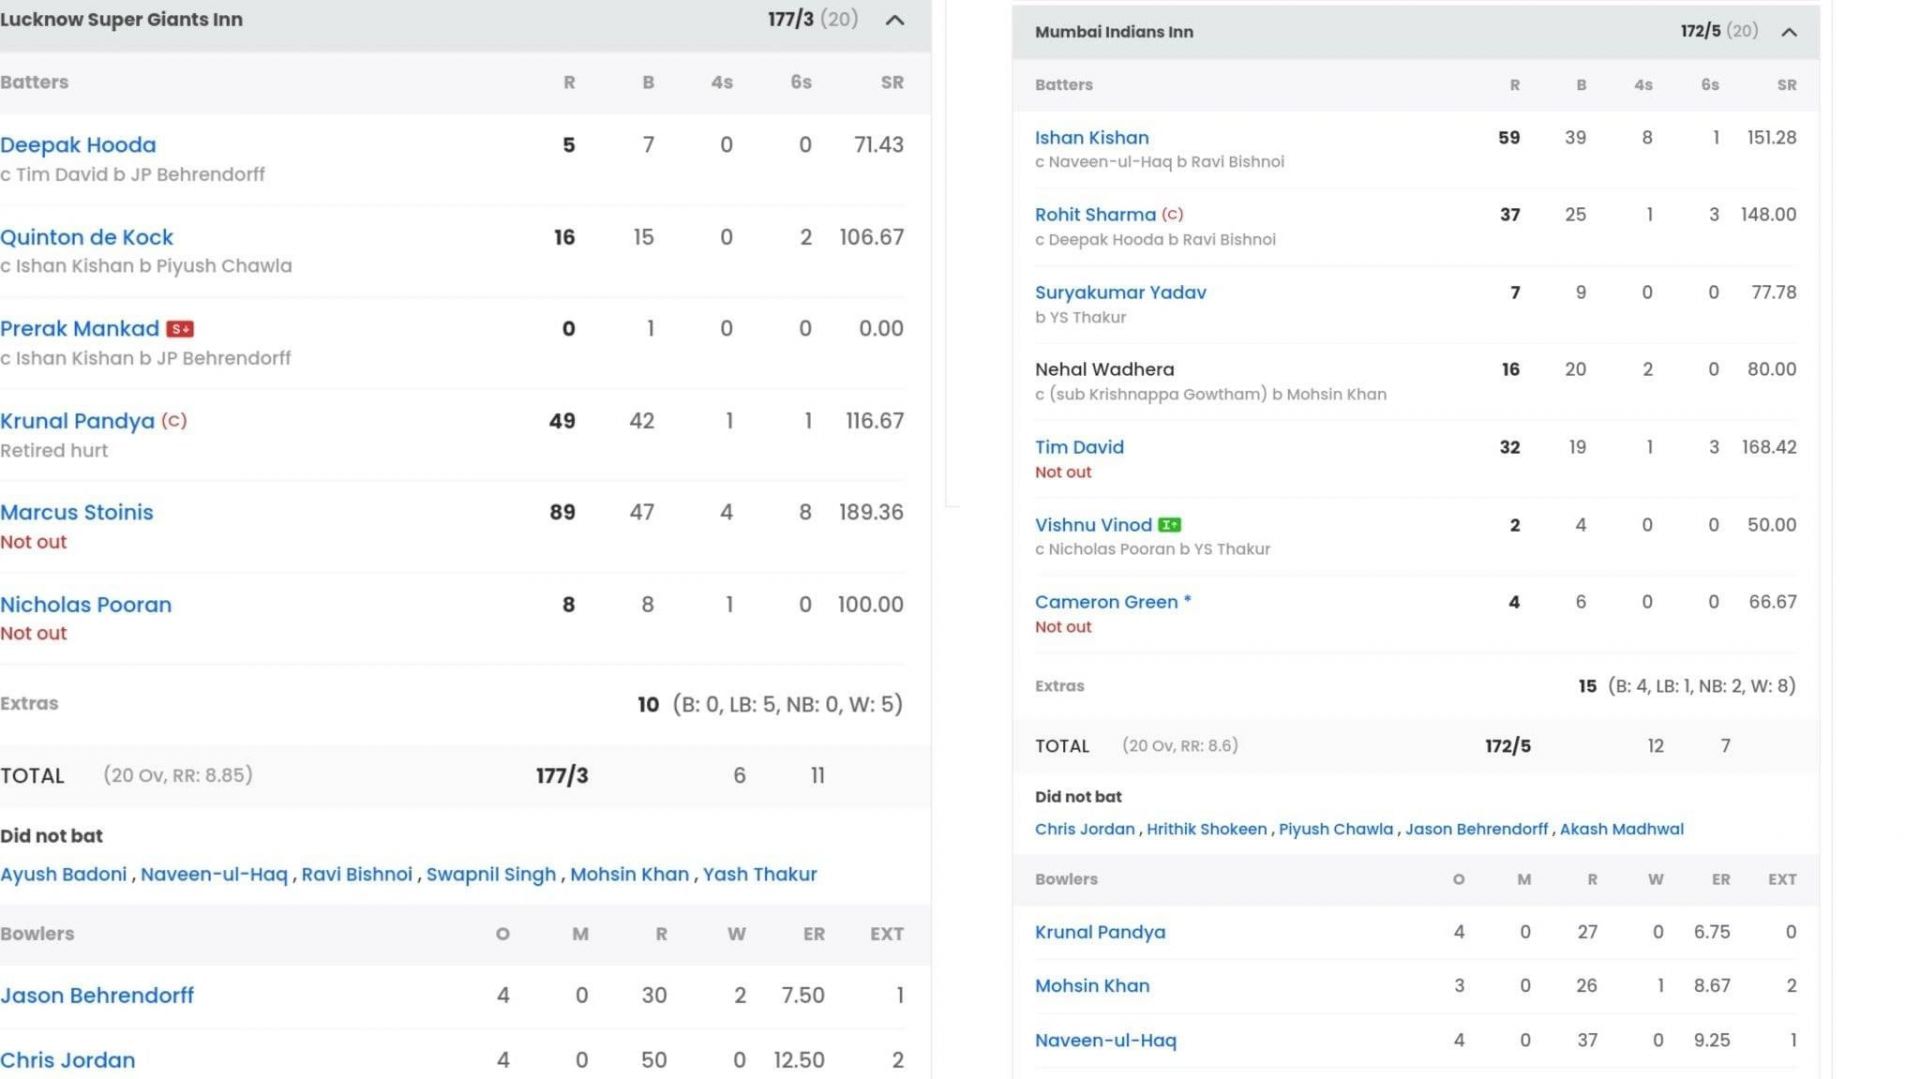Open Nicholas Pooran player profile

point(86,604)
